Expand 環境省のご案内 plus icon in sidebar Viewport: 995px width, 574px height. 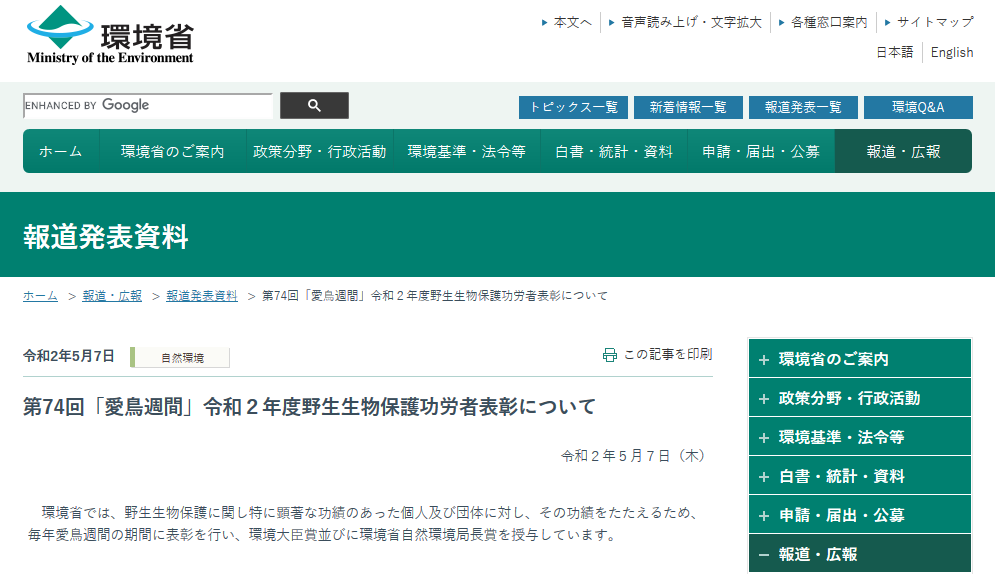[764, 359]
